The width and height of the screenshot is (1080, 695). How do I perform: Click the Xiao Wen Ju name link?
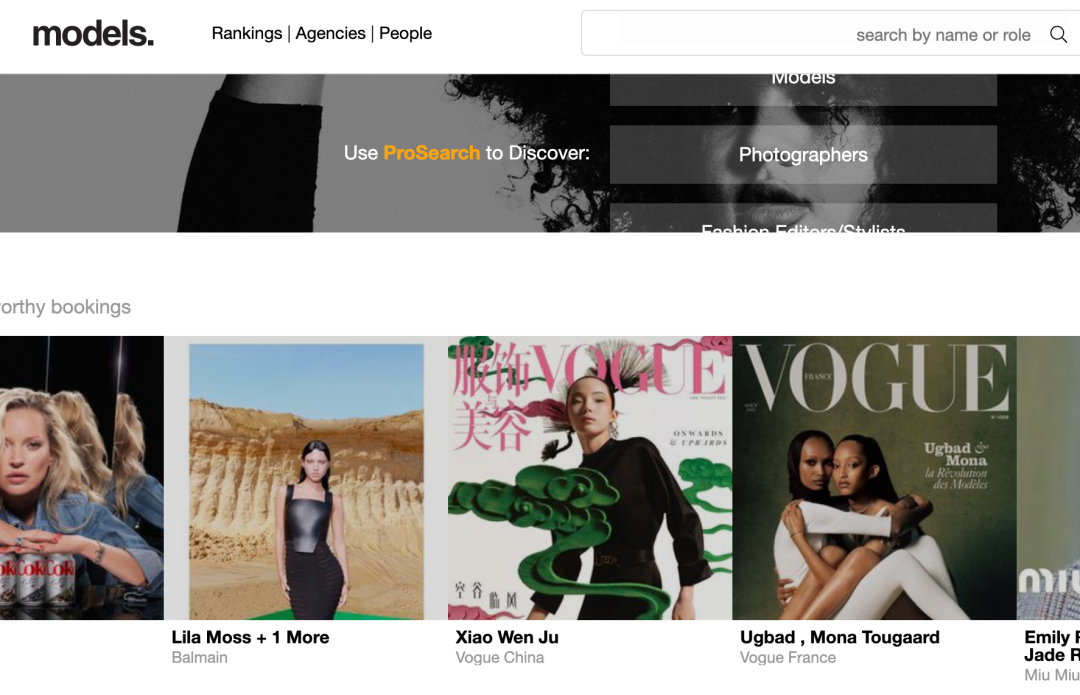(507, 637)
